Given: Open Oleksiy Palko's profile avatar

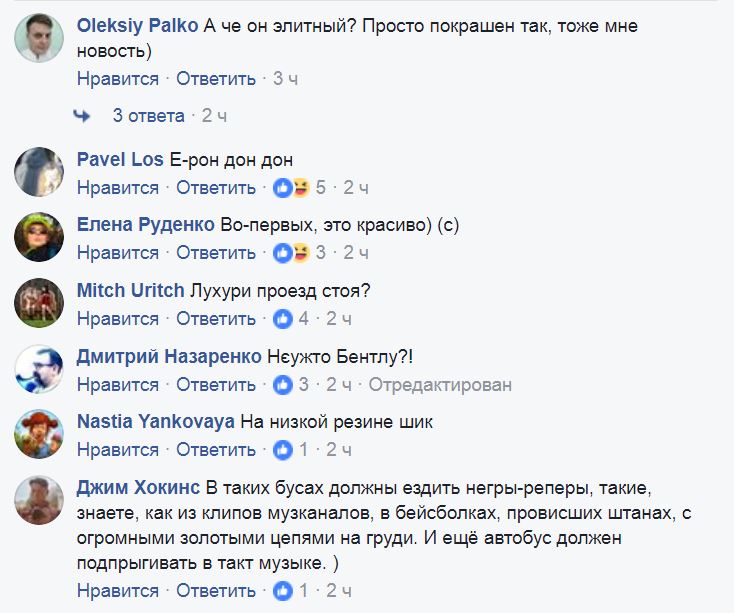Looking at the screenshot, I should point(39,41).
